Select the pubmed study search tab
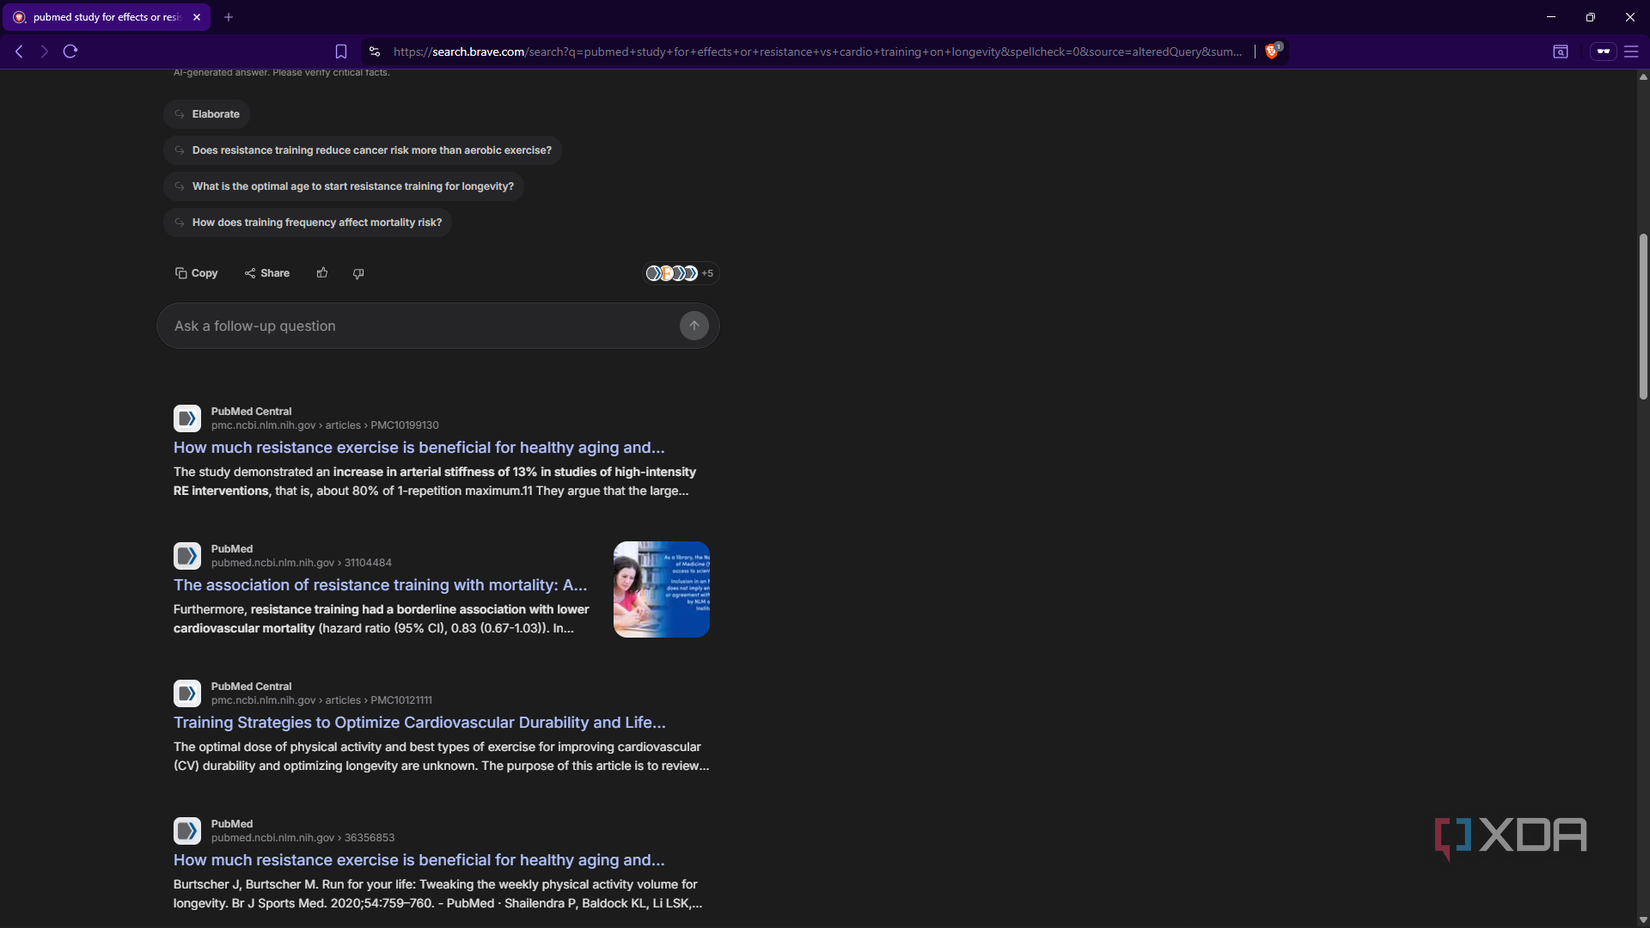The height and width of the screenshot is (928, 1650). (106, 17)
